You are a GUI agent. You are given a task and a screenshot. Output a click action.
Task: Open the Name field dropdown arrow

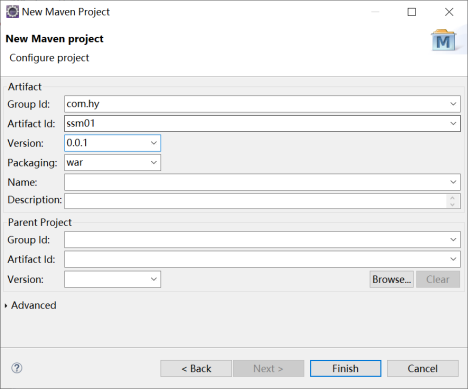453,182
